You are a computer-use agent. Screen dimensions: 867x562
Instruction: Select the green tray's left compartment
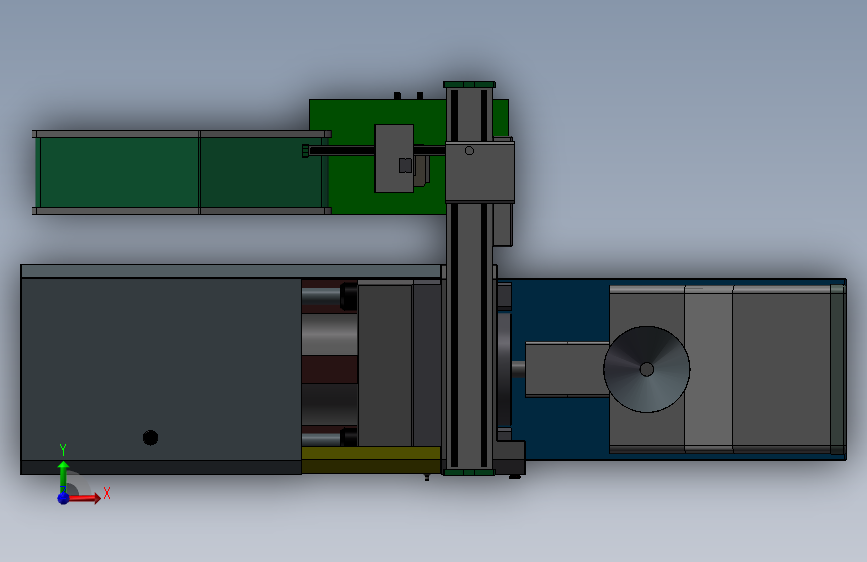[x=119, y=173]
